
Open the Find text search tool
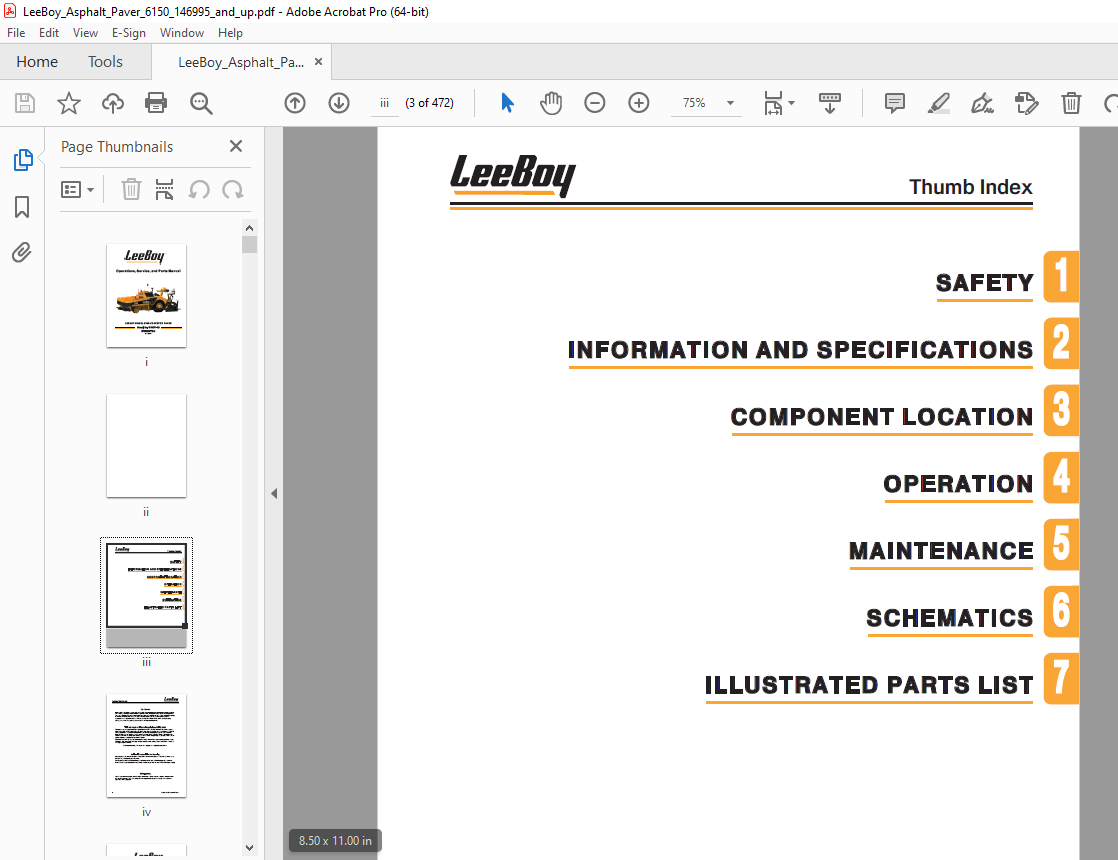click(201, 103)
